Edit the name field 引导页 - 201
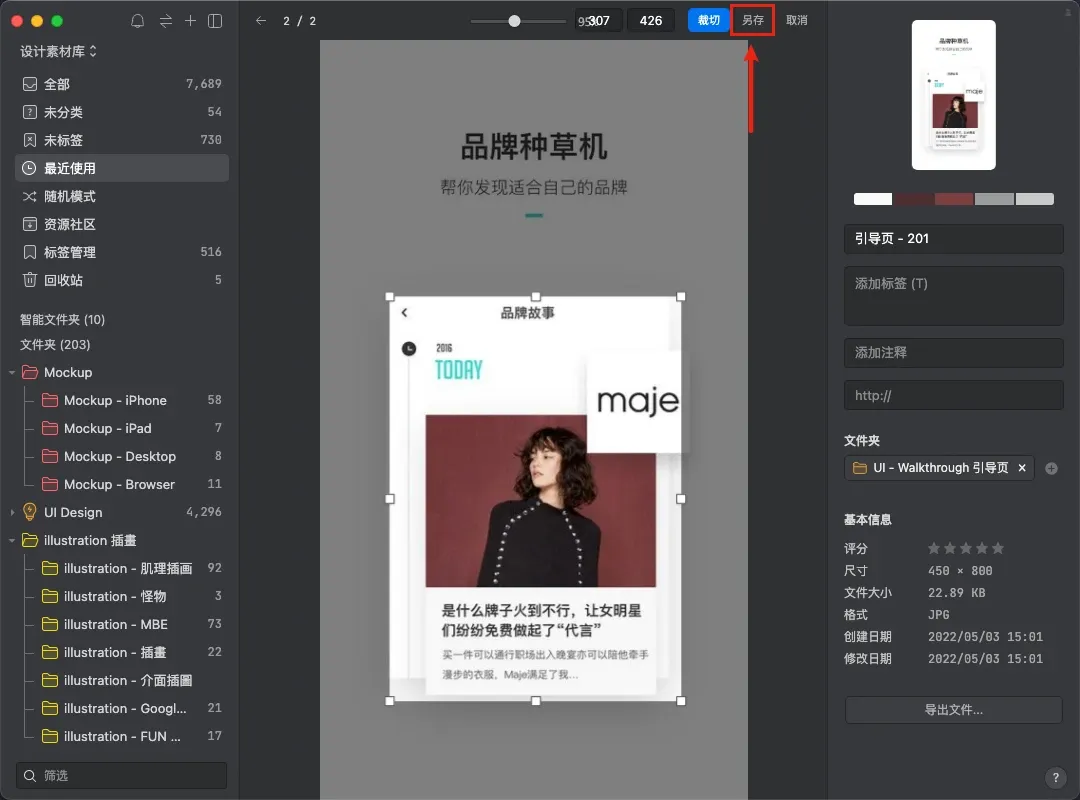This screenshot has height=800, width=1080. click(x=953, y=238)
